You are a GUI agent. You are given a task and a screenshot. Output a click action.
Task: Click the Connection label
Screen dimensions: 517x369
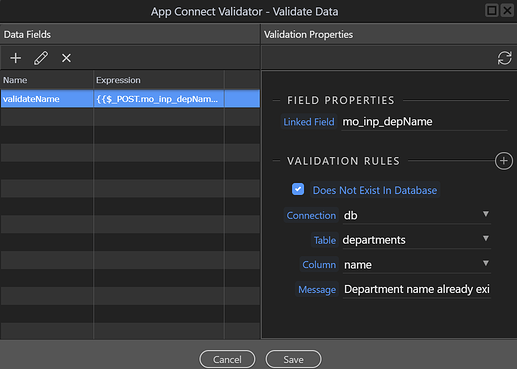[x=311, y=216]
